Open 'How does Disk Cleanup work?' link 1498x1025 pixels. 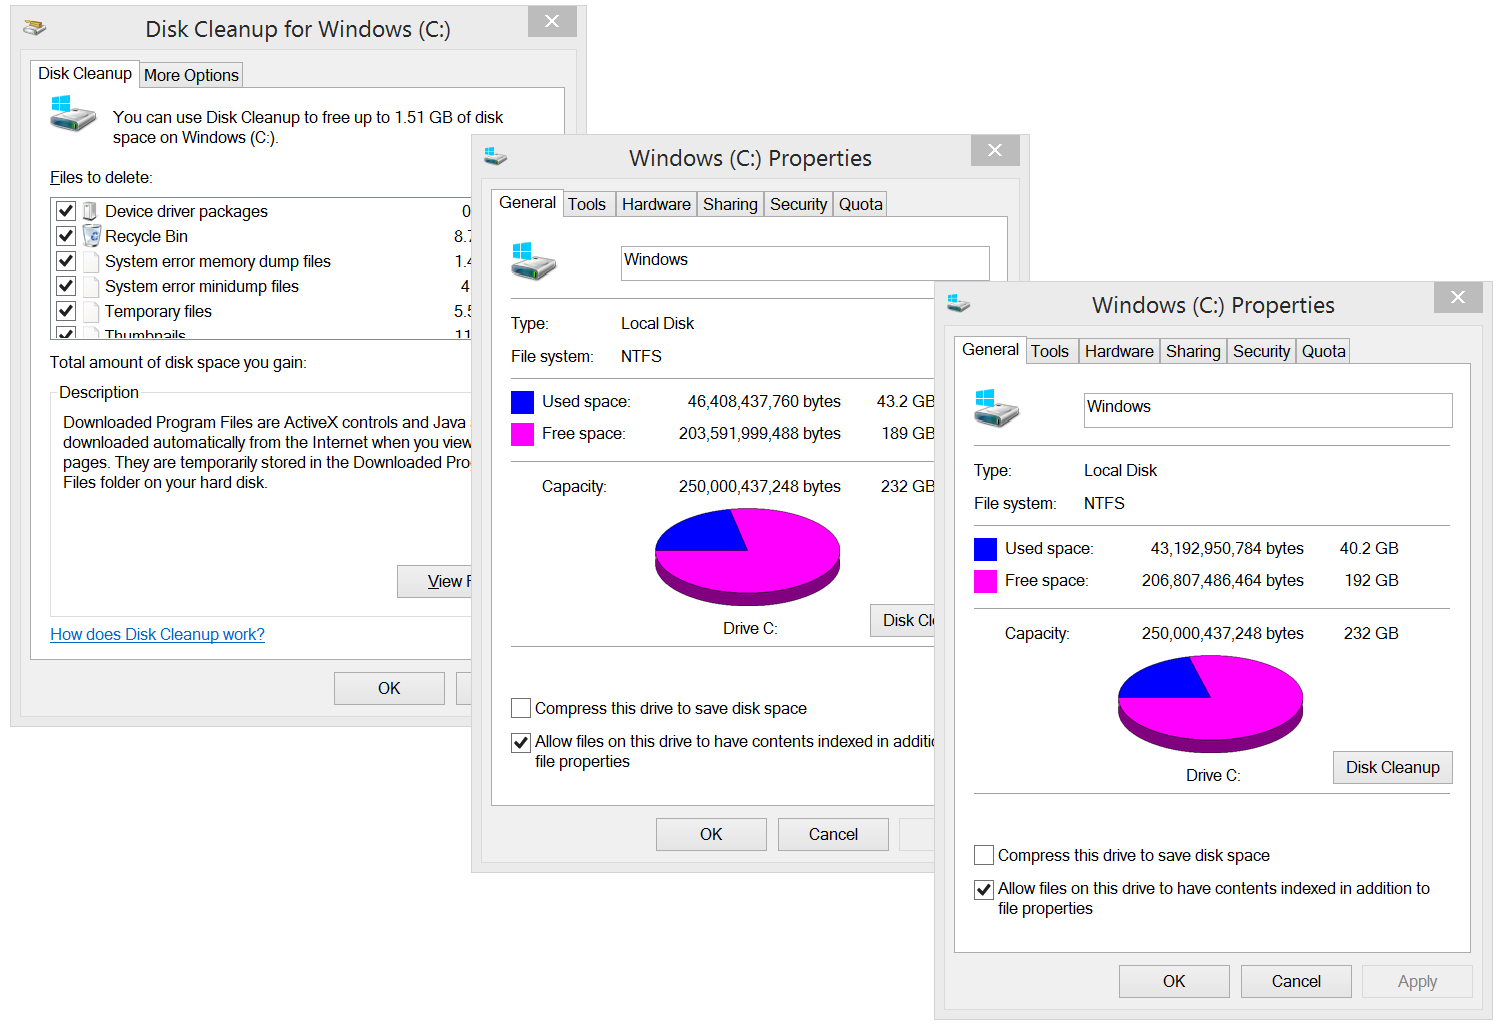point(157,634)
